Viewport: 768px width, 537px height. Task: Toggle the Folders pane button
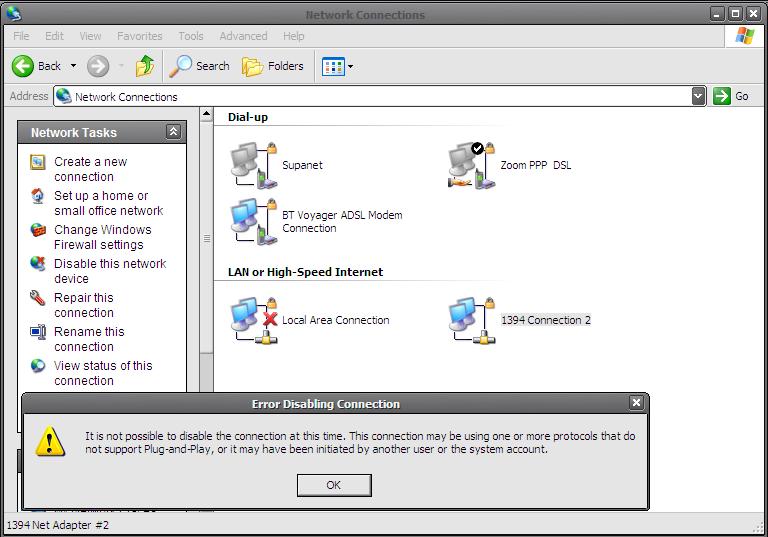pyautogui.click(x=272, y=66)
